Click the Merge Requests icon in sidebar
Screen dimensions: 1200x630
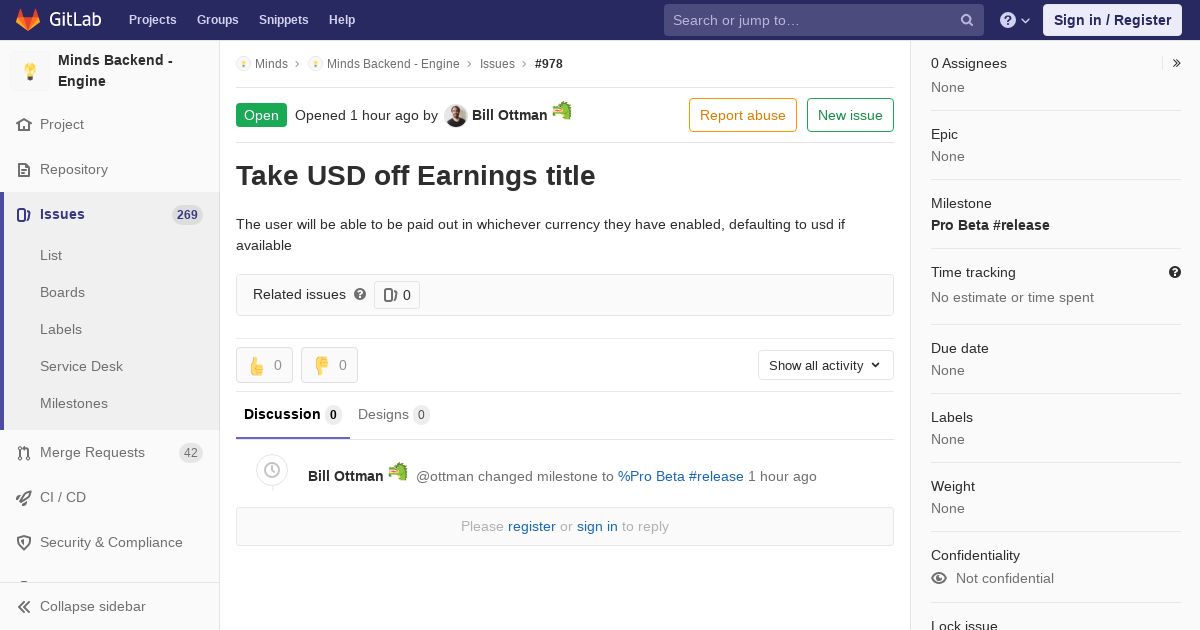[x=24, y=453]
